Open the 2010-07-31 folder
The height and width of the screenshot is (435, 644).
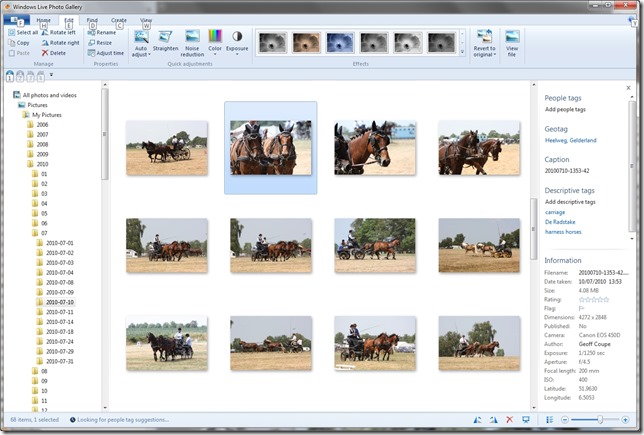[60, 361]
